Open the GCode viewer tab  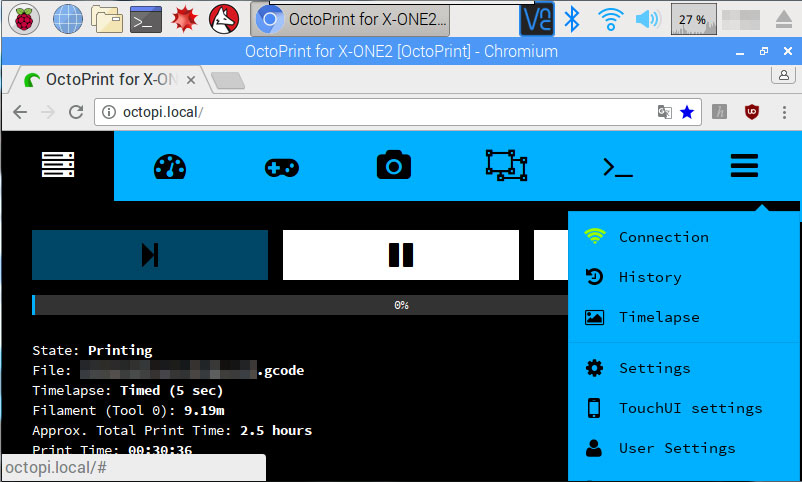click(x=506, y=165)
